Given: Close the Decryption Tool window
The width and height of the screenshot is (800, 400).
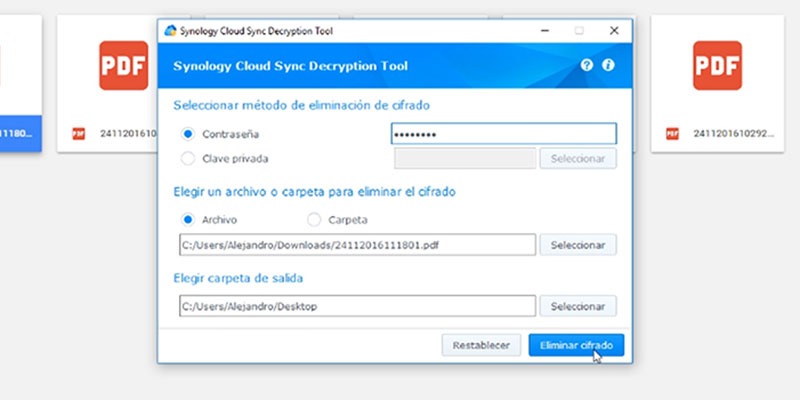Looking at the screenshot, I should pyautogui.click(x=614, y=31).
